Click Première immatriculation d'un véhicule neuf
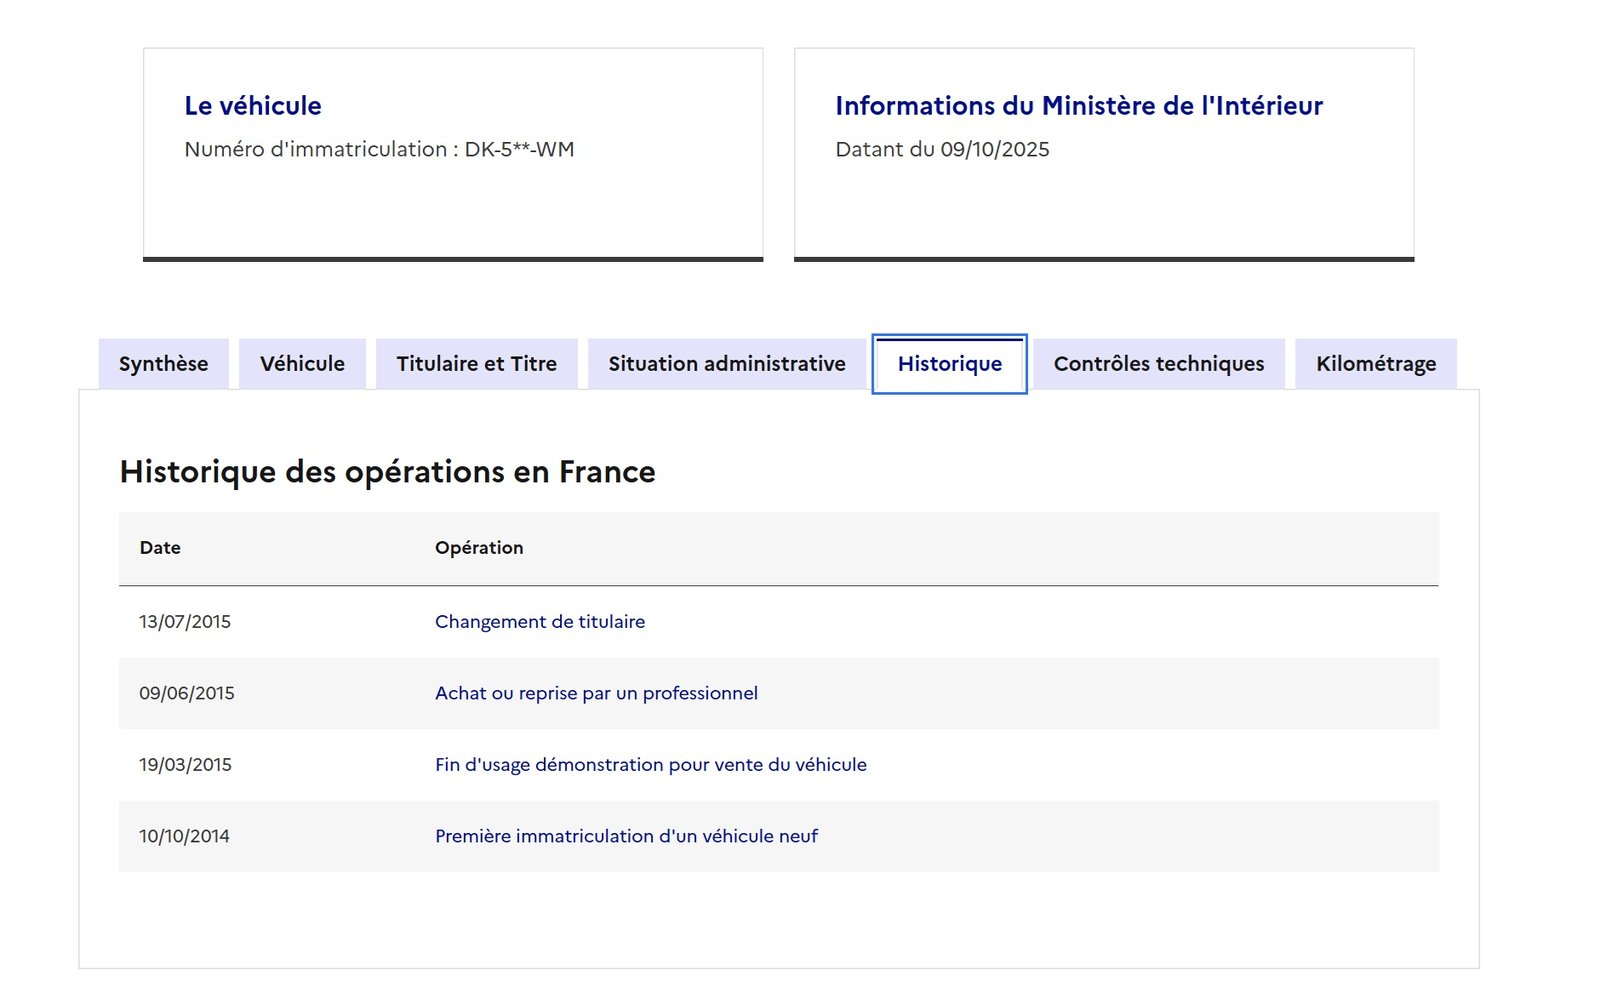The height and width of the screenshot is (992, 1600). (x=626, y=836)
